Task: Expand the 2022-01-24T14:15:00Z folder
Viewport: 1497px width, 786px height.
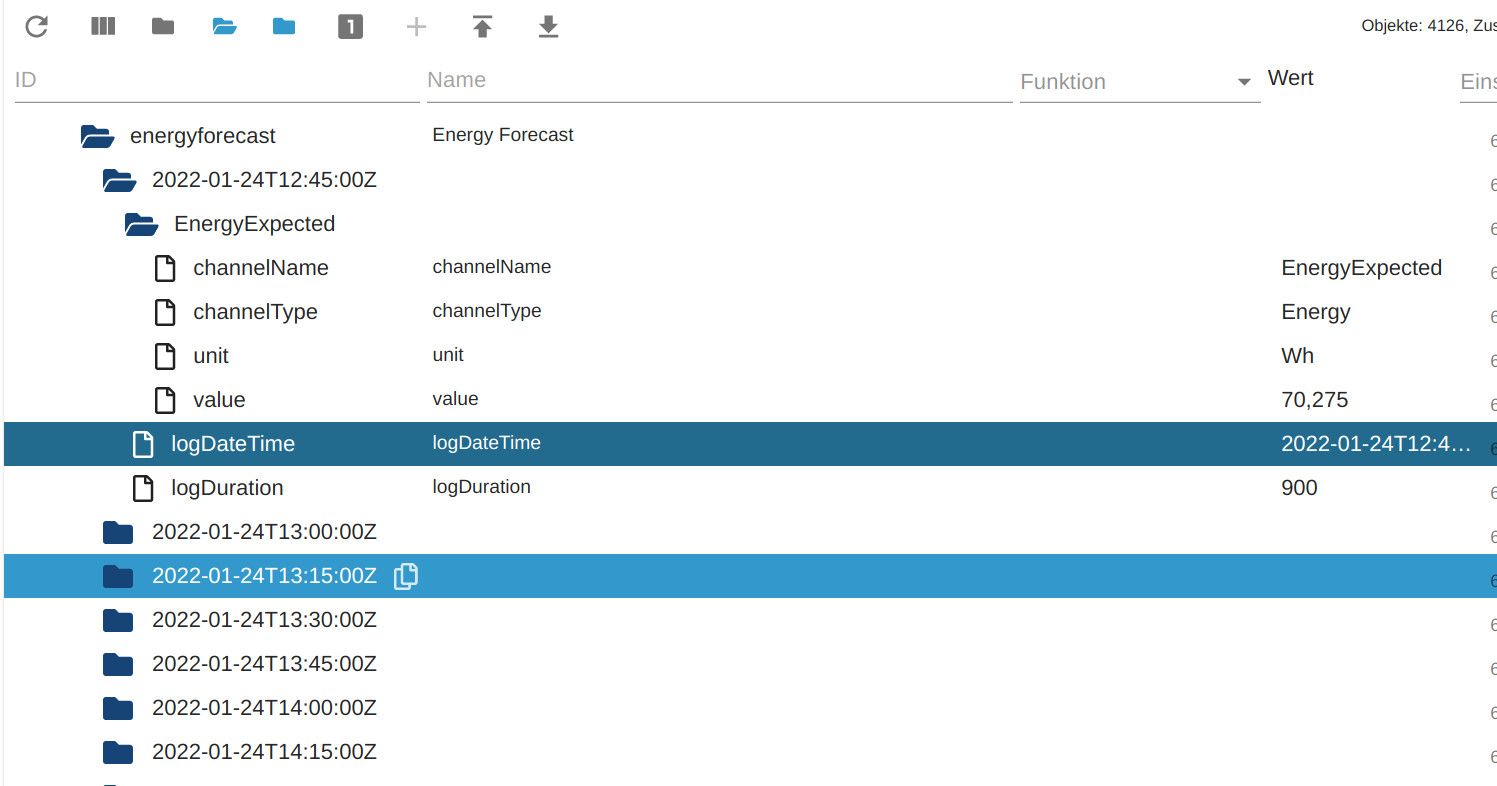Action: tap(118, 752)
